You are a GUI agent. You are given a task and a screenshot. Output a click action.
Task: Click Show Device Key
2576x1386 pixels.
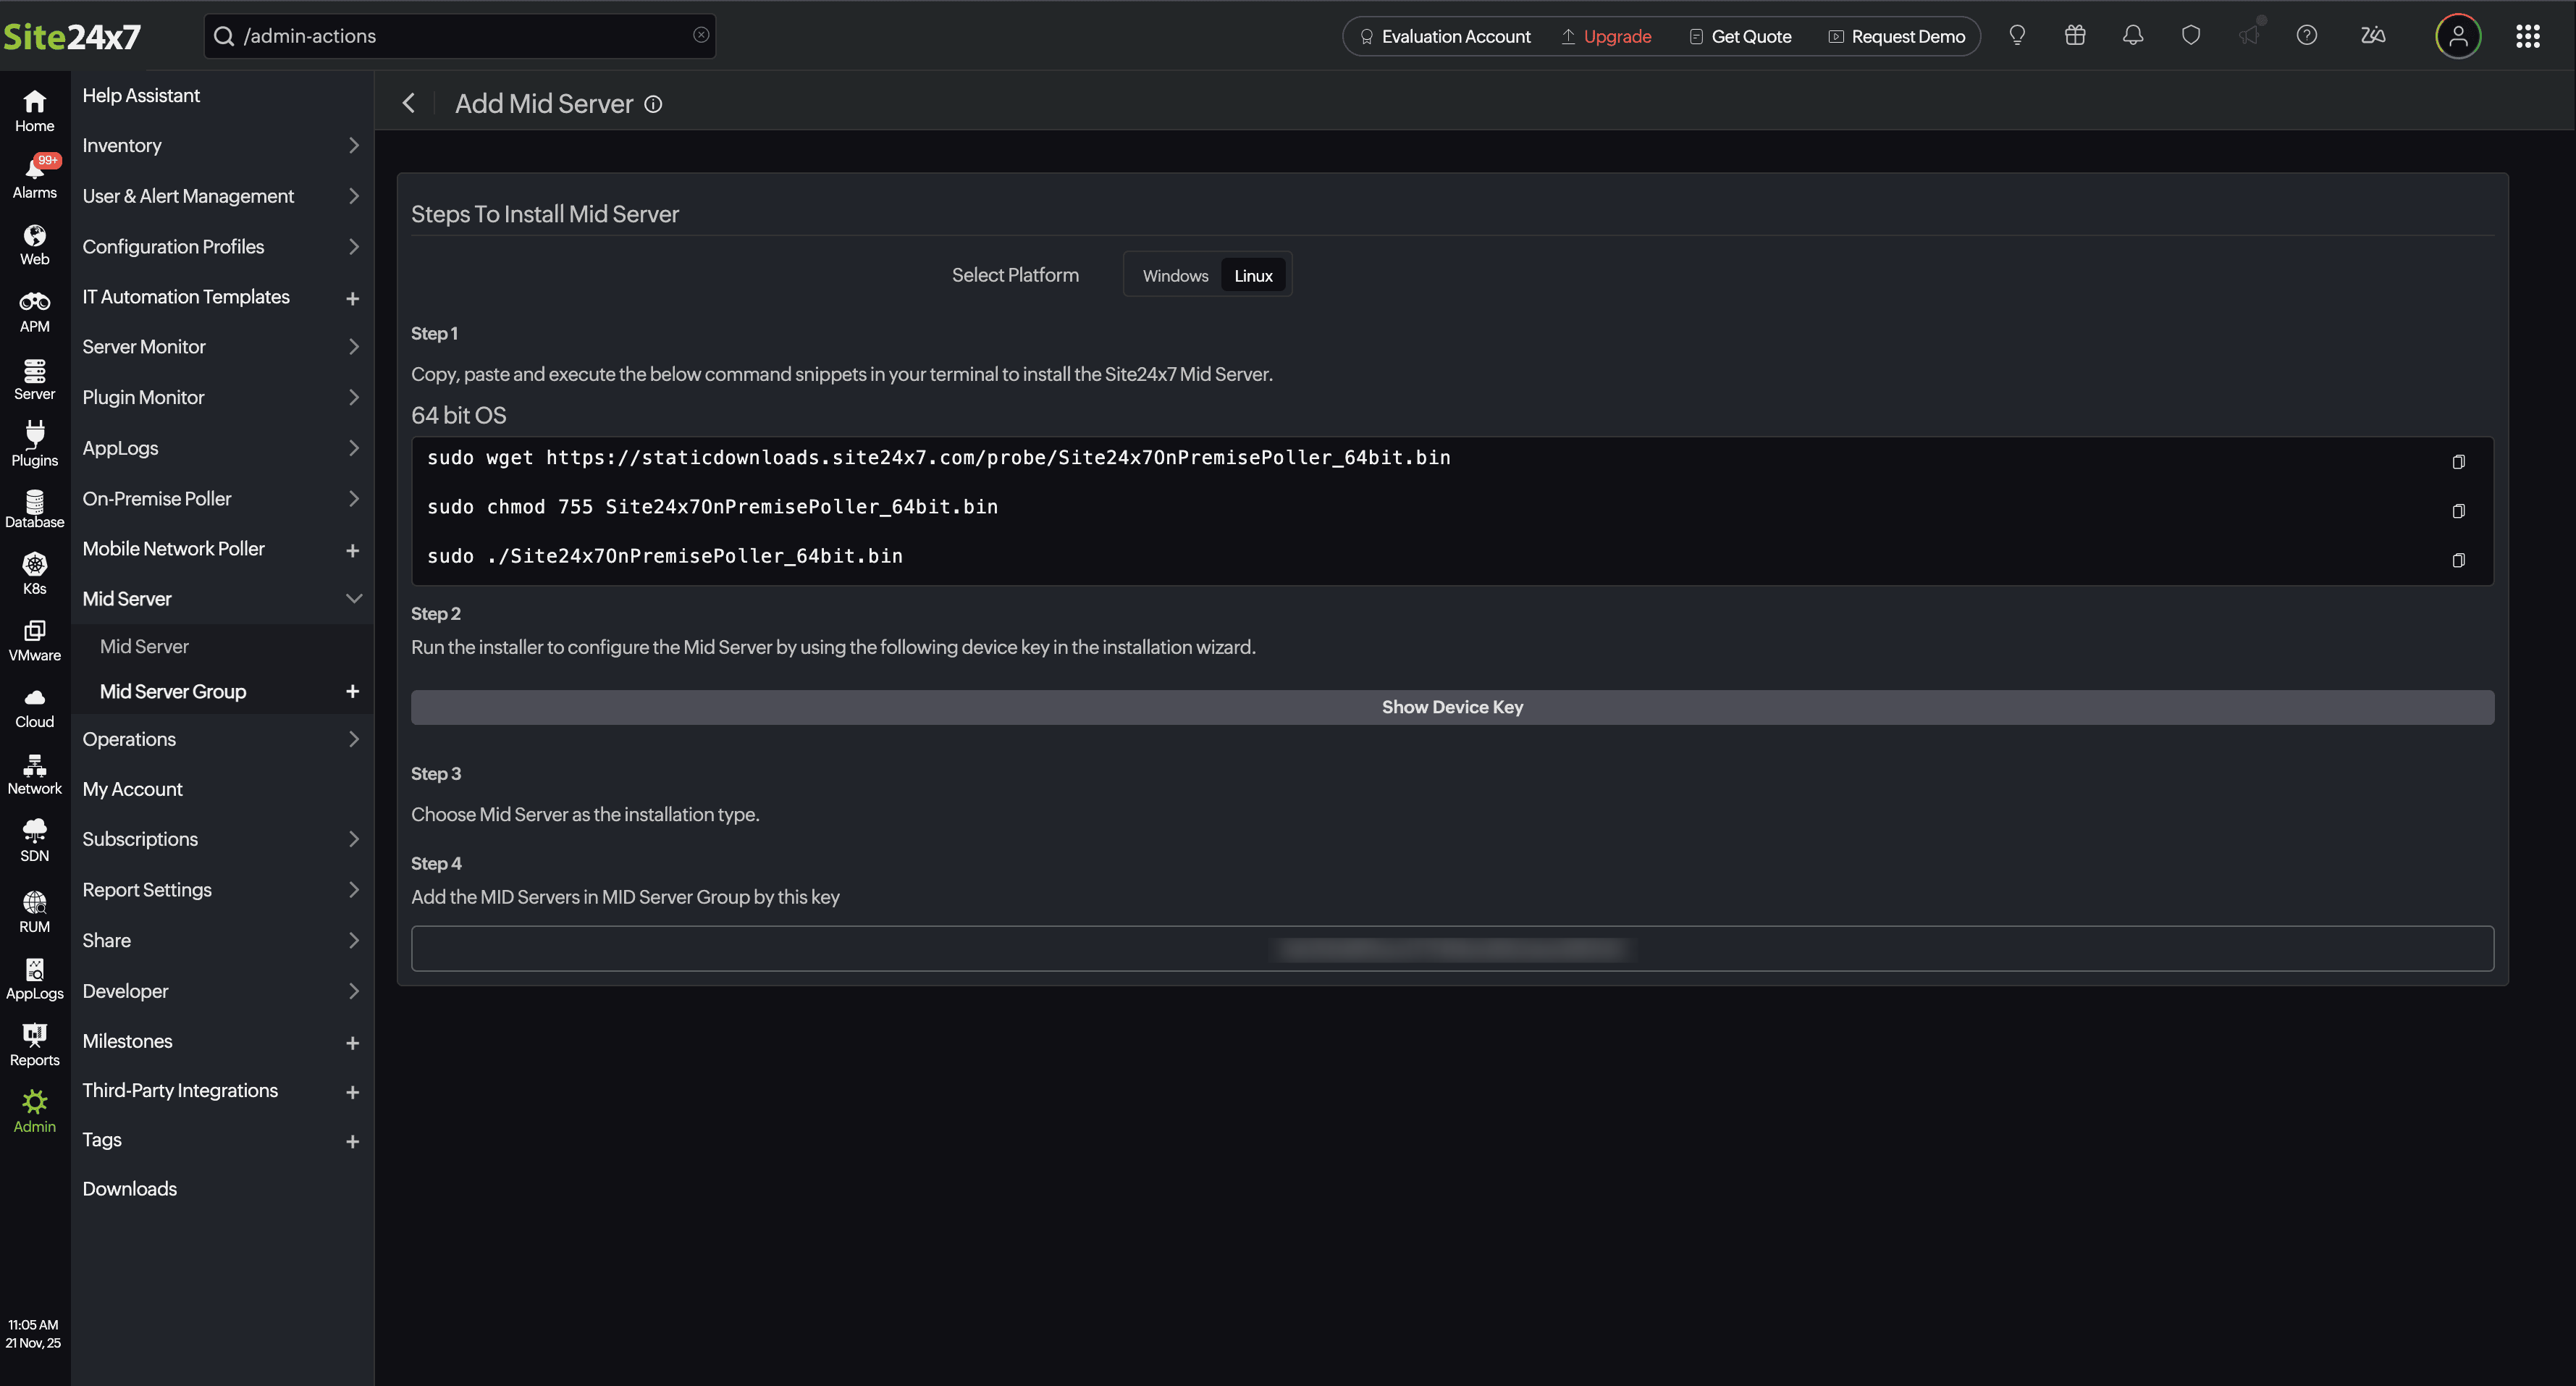(1452, 707)
